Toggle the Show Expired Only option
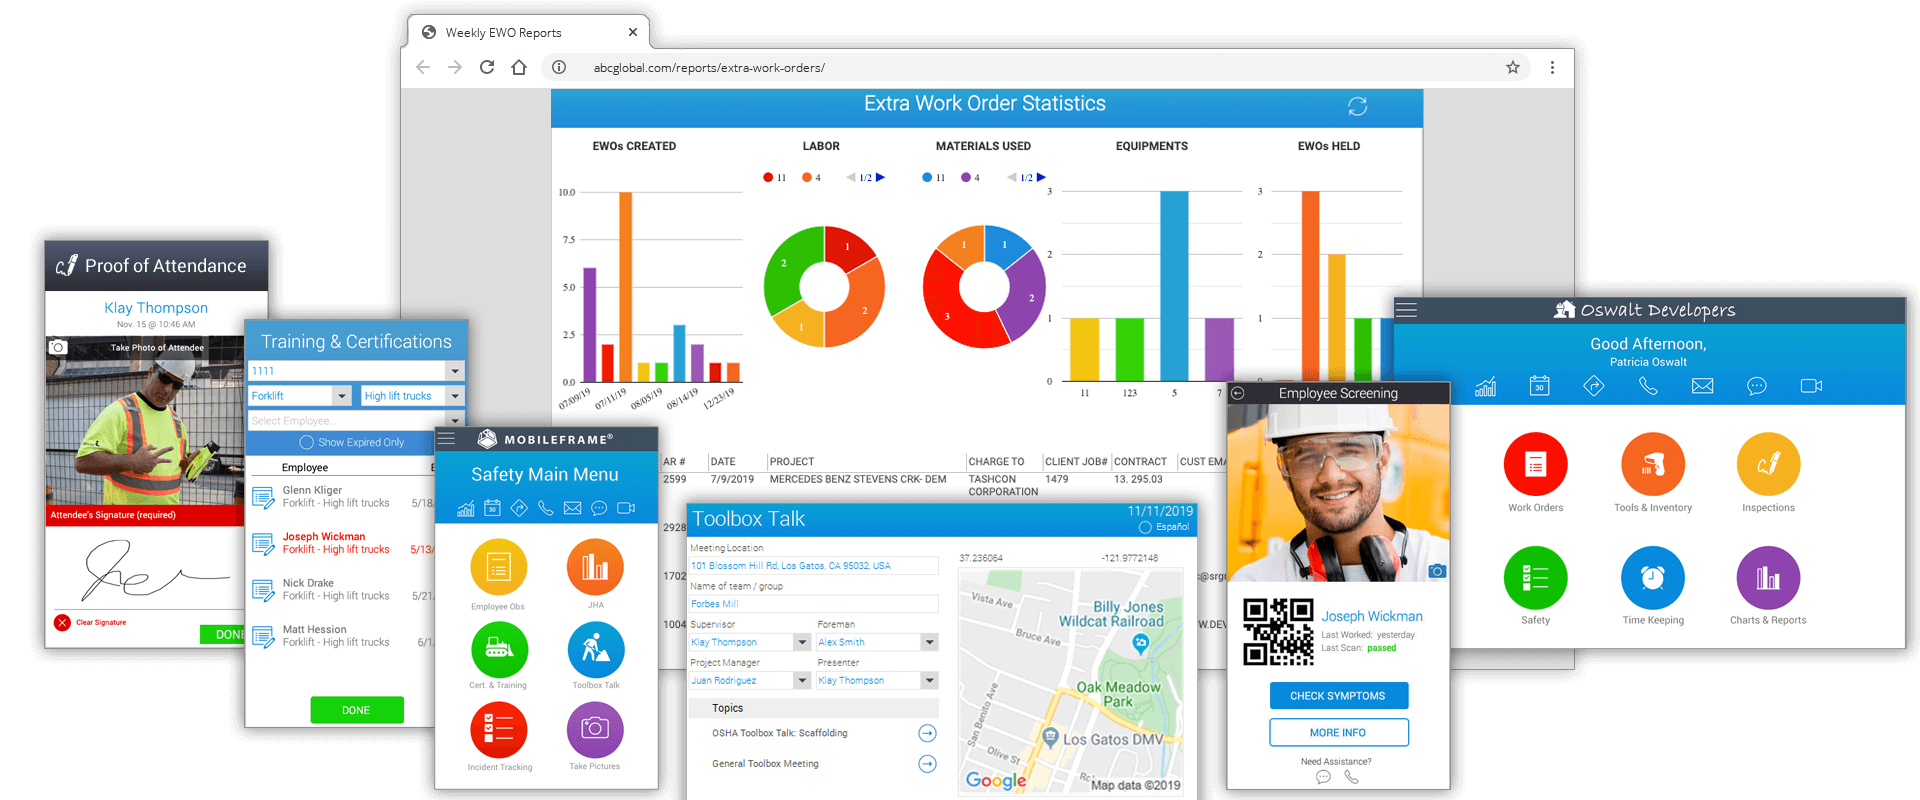This screenshot has height=800, width=1920. 307,442
